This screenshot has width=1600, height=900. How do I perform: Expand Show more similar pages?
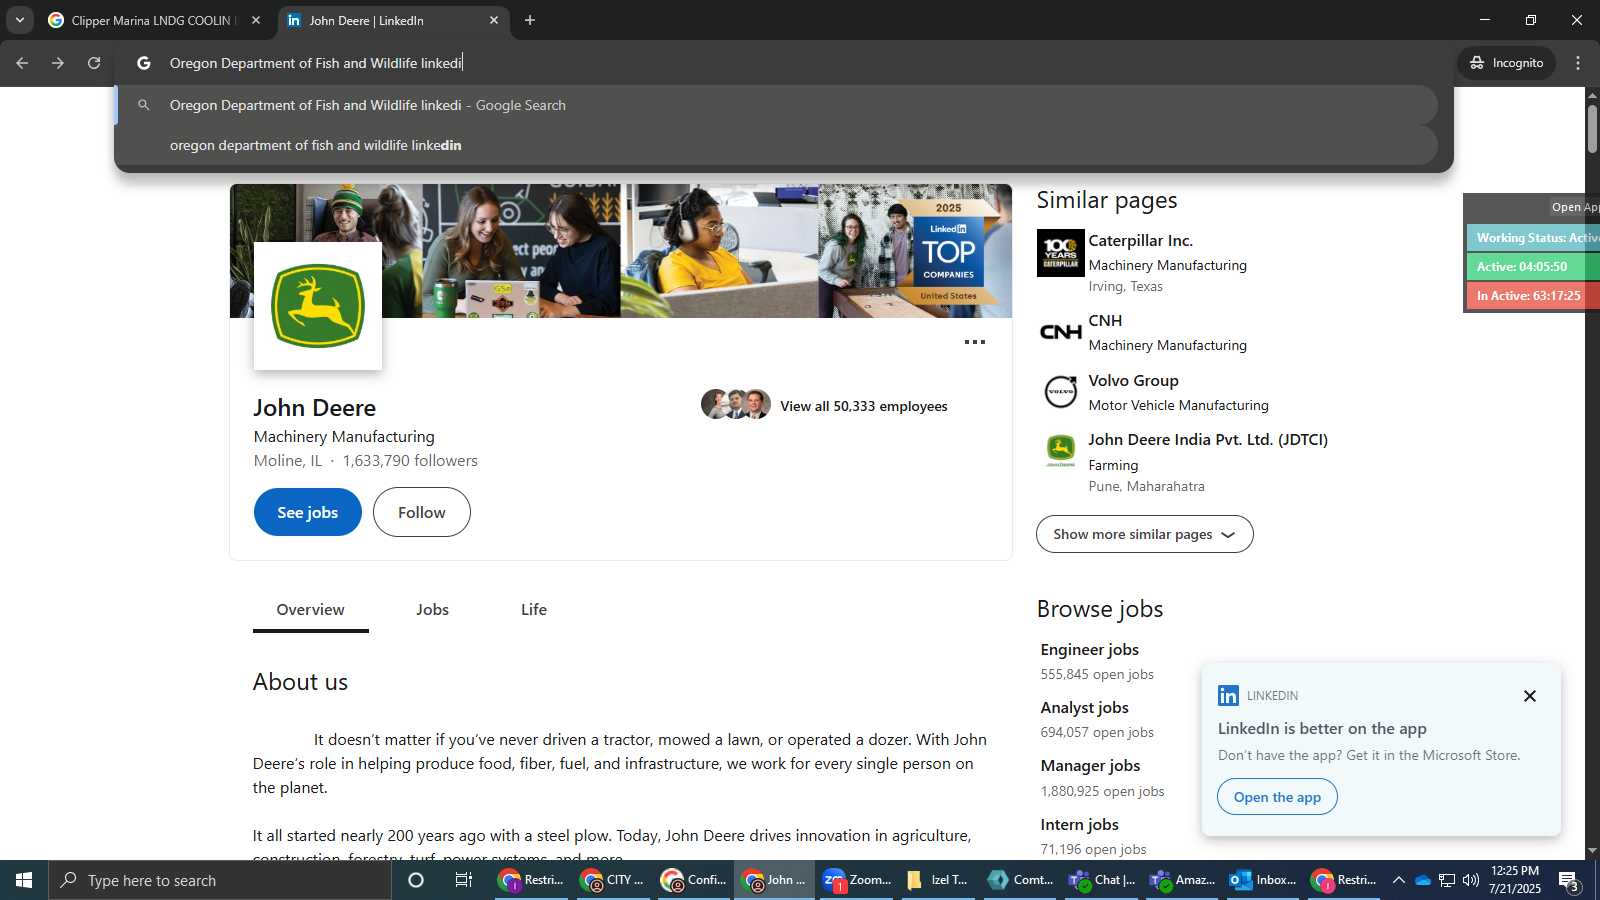pyautogui.click(x=1145, y=534)
